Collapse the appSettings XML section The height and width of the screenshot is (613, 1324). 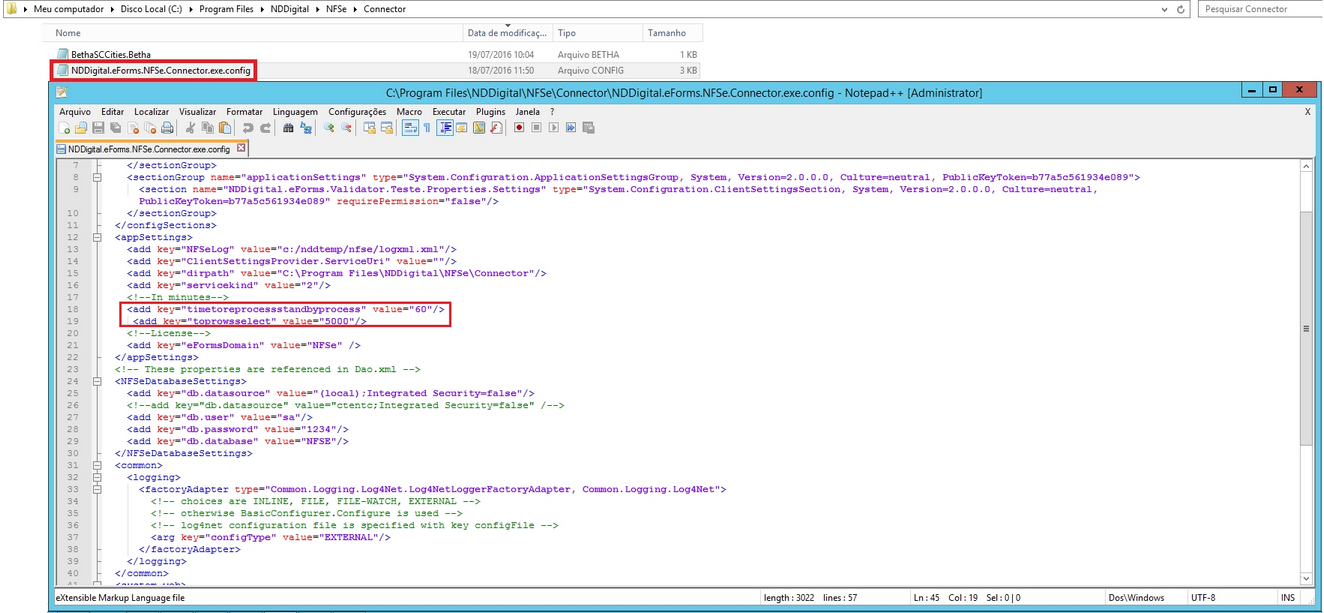(96, 237)
